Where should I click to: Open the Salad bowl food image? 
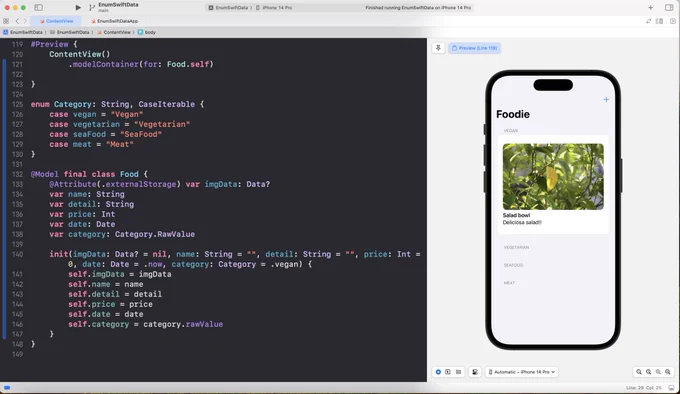coord(553,176)
